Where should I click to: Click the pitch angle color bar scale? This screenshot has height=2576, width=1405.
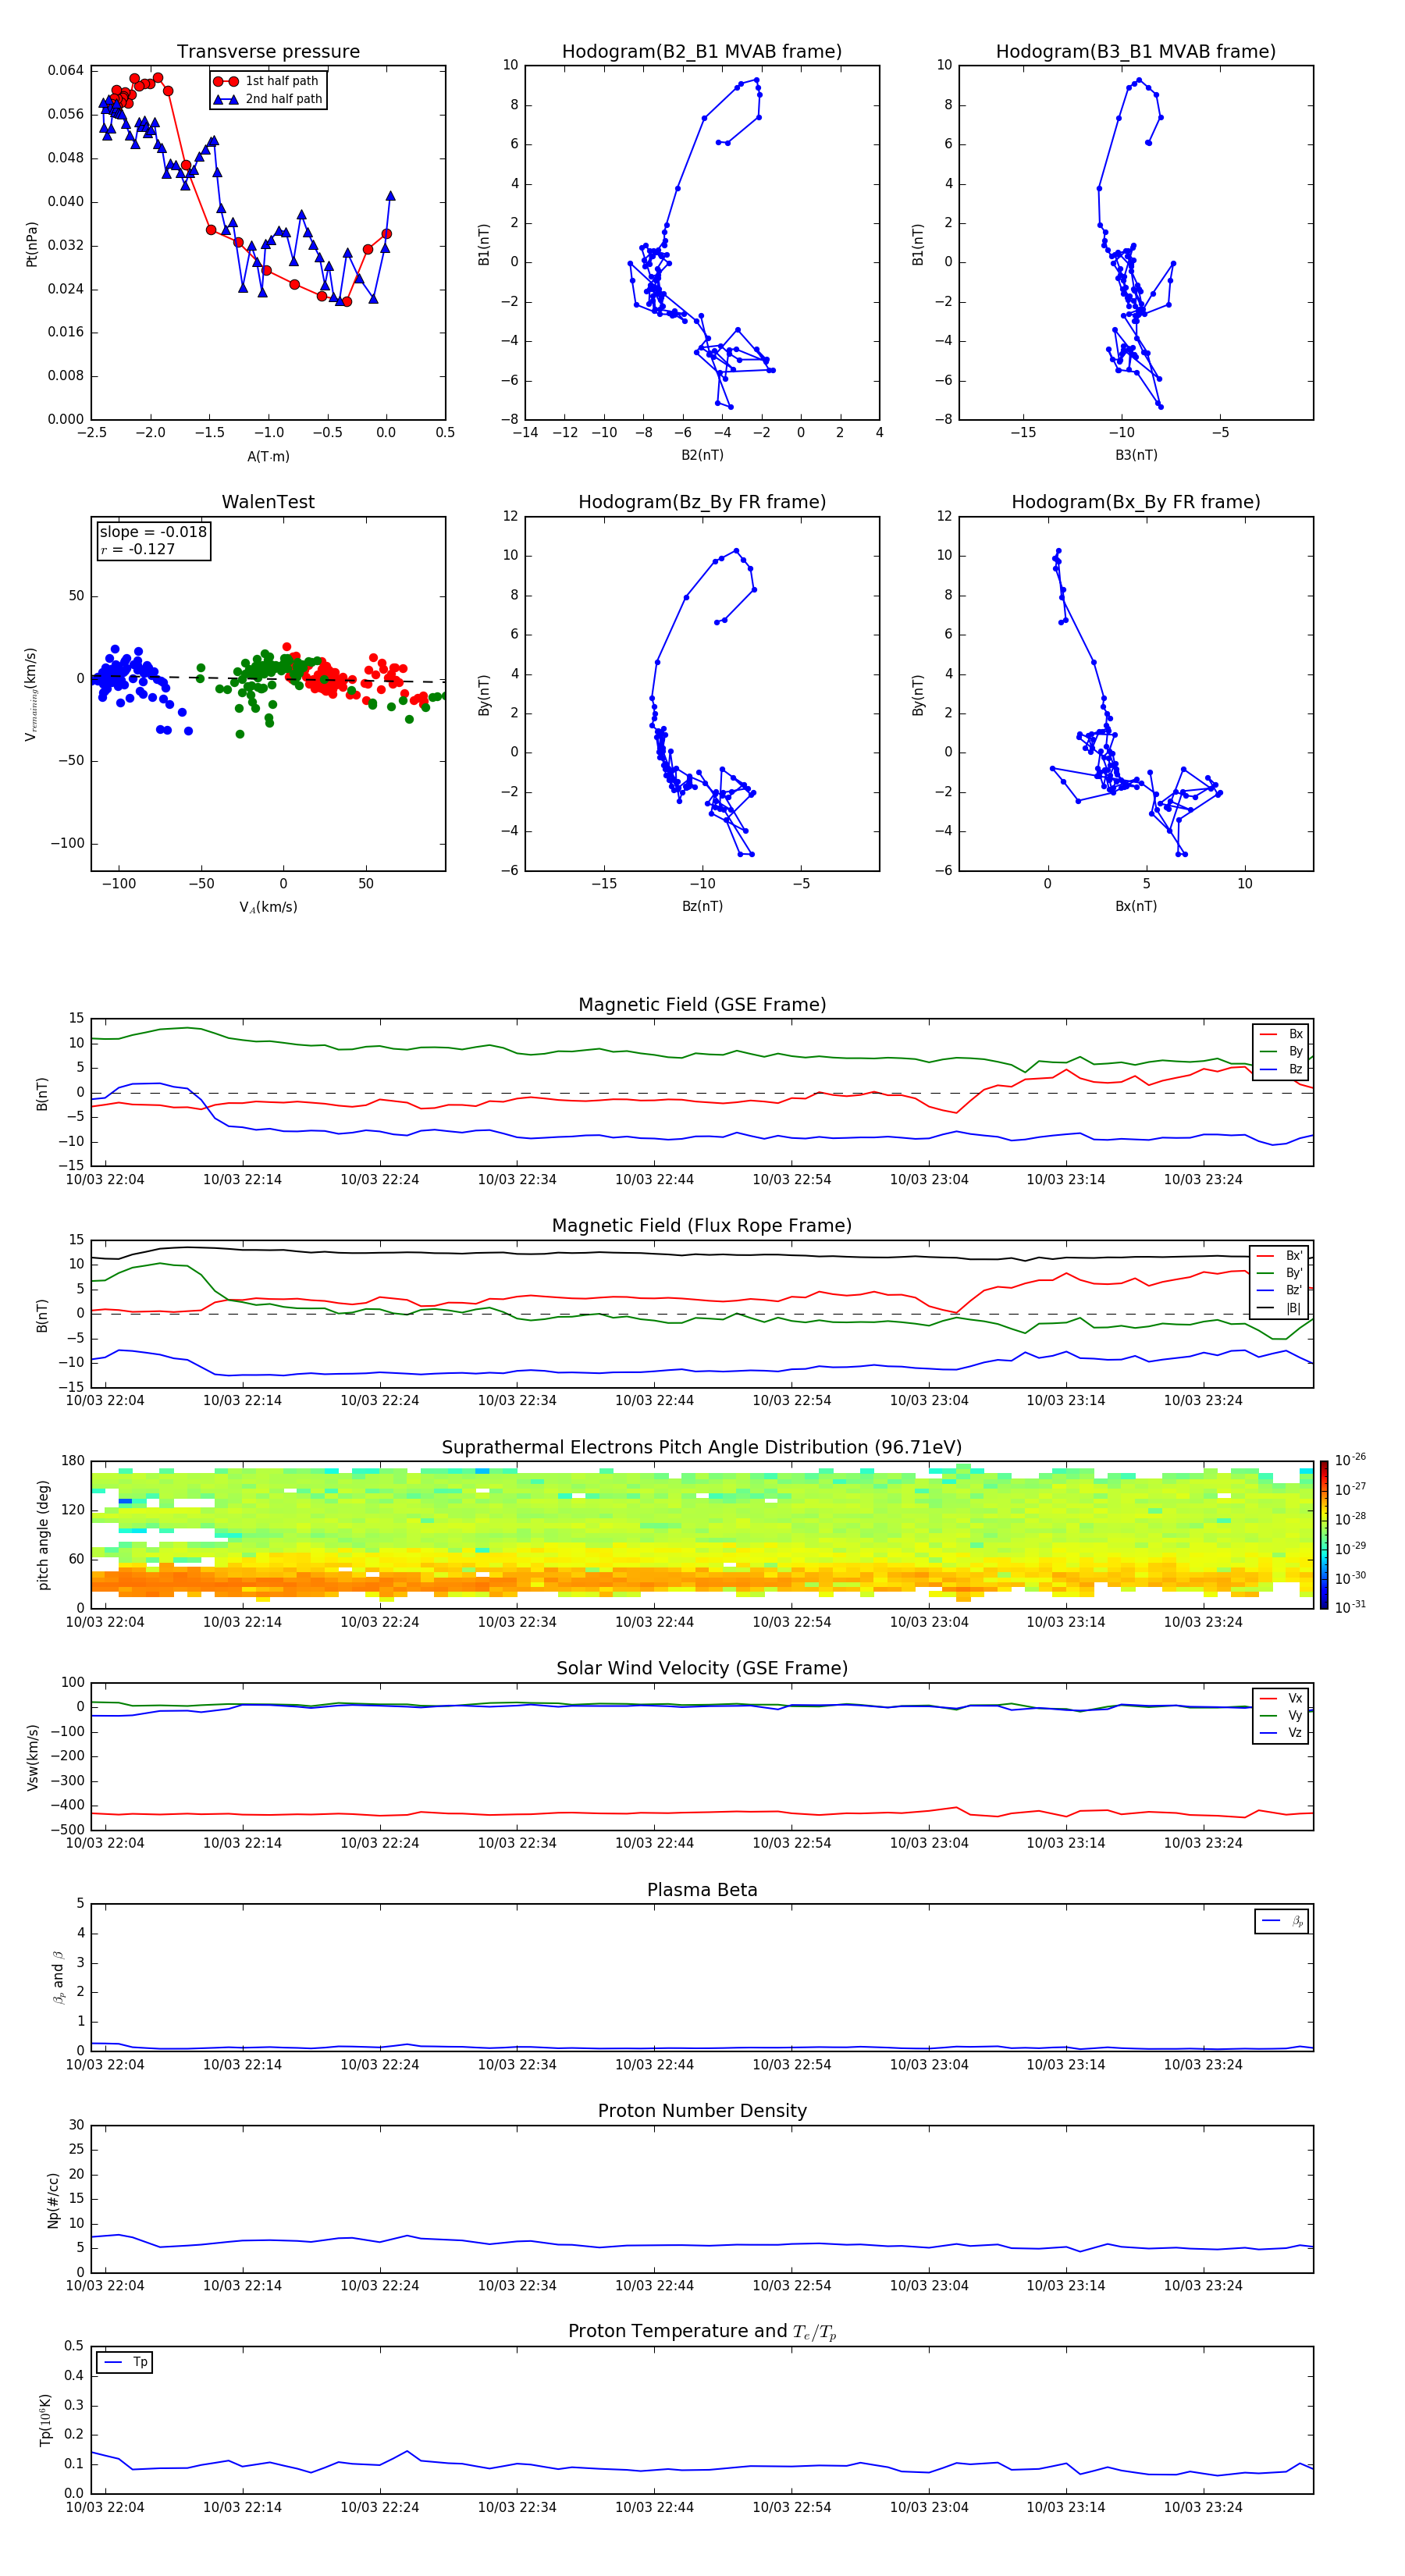point(1324,1535)
